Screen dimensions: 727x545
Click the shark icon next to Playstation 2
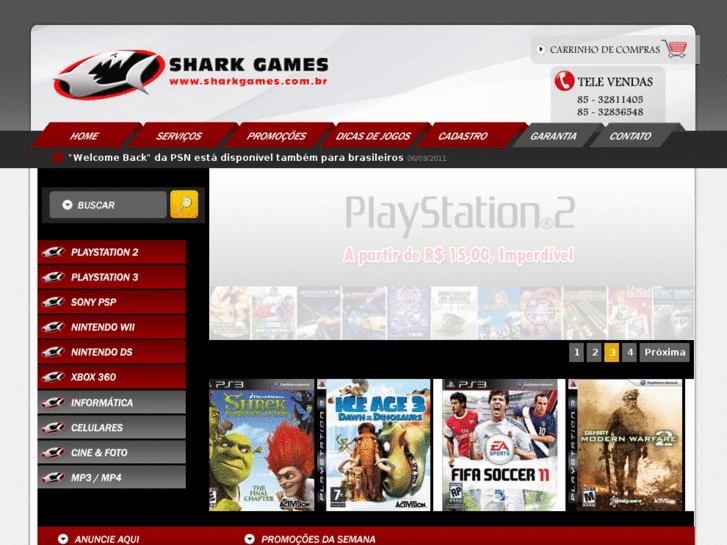[53, 252]
